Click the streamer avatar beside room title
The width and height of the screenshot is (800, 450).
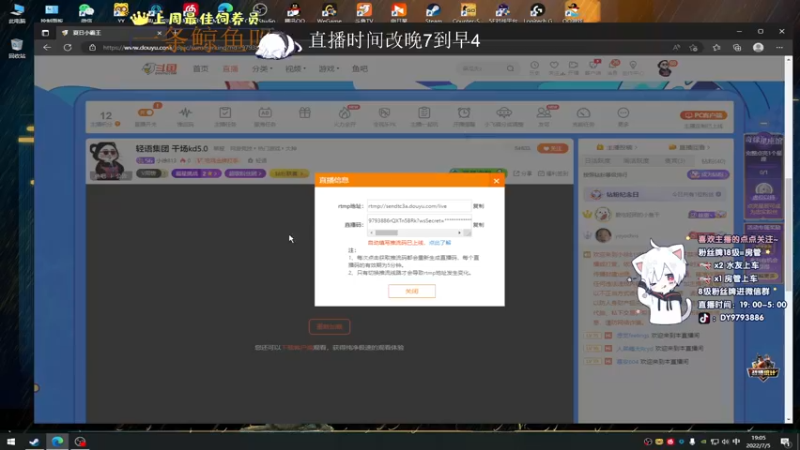click(x=108, y=161)
